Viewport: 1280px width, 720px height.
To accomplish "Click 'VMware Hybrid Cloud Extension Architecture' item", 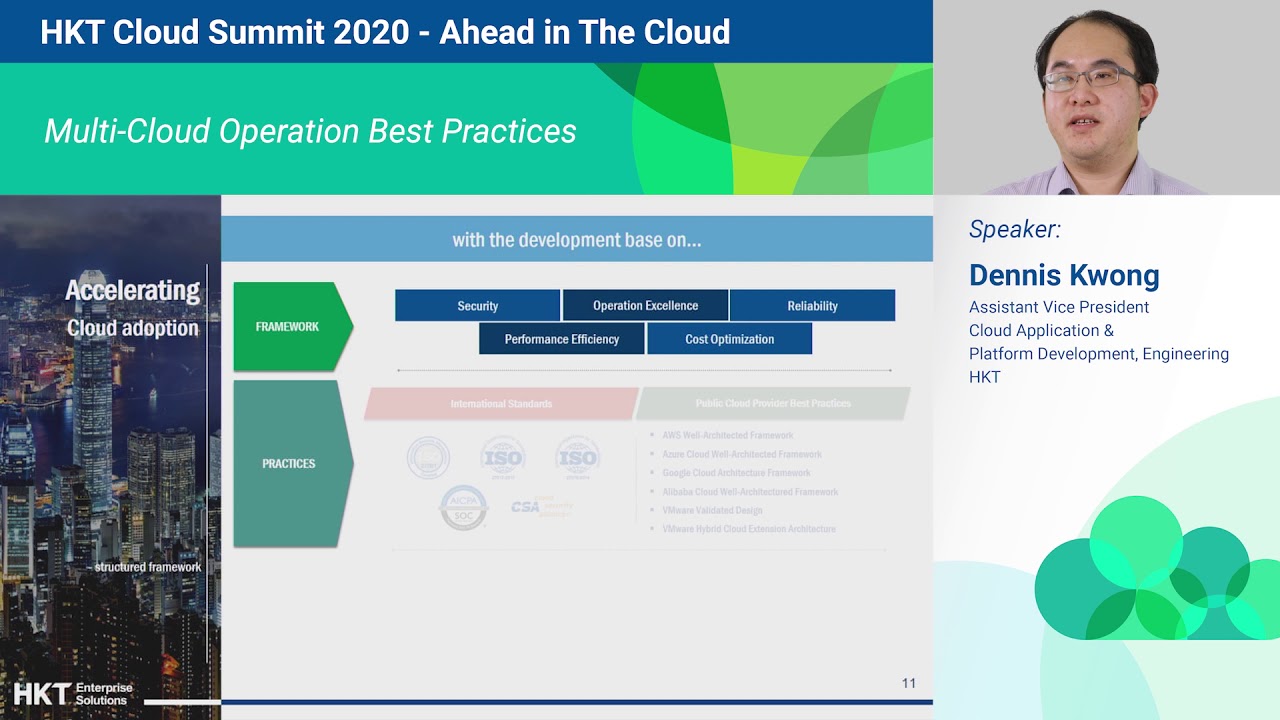I will (x=748, y=529).
